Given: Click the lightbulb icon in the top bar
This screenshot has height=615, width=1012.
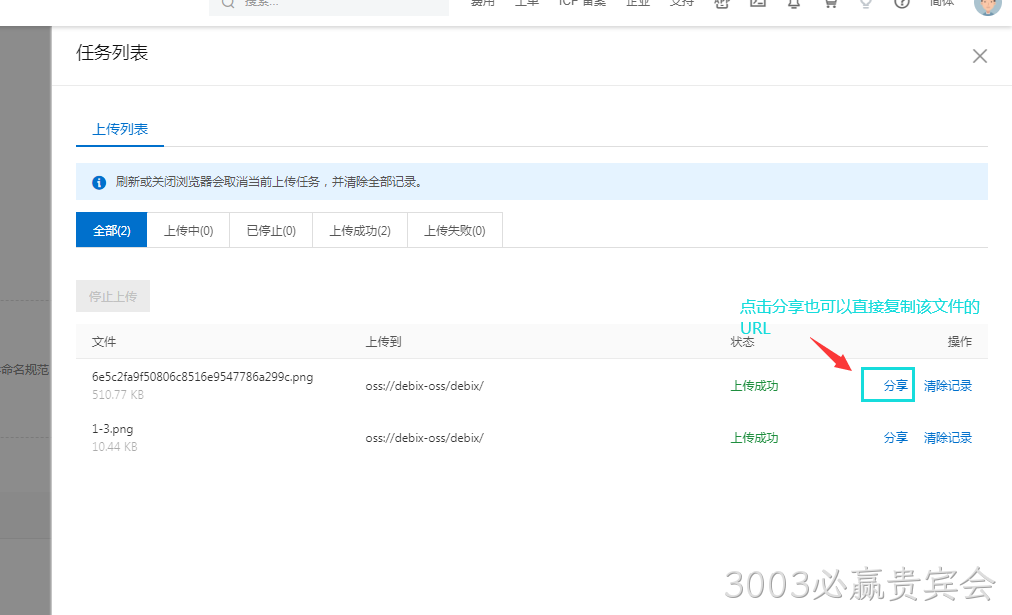Looking at the screenshot, I should pos(866,3).
